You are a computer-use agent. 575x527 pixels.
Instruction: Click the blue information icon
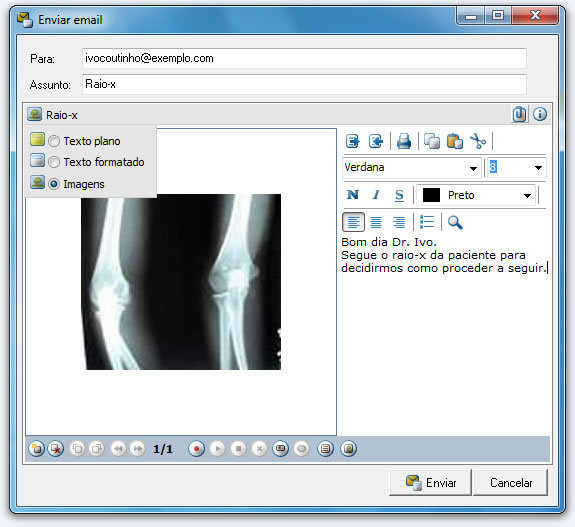540,114
